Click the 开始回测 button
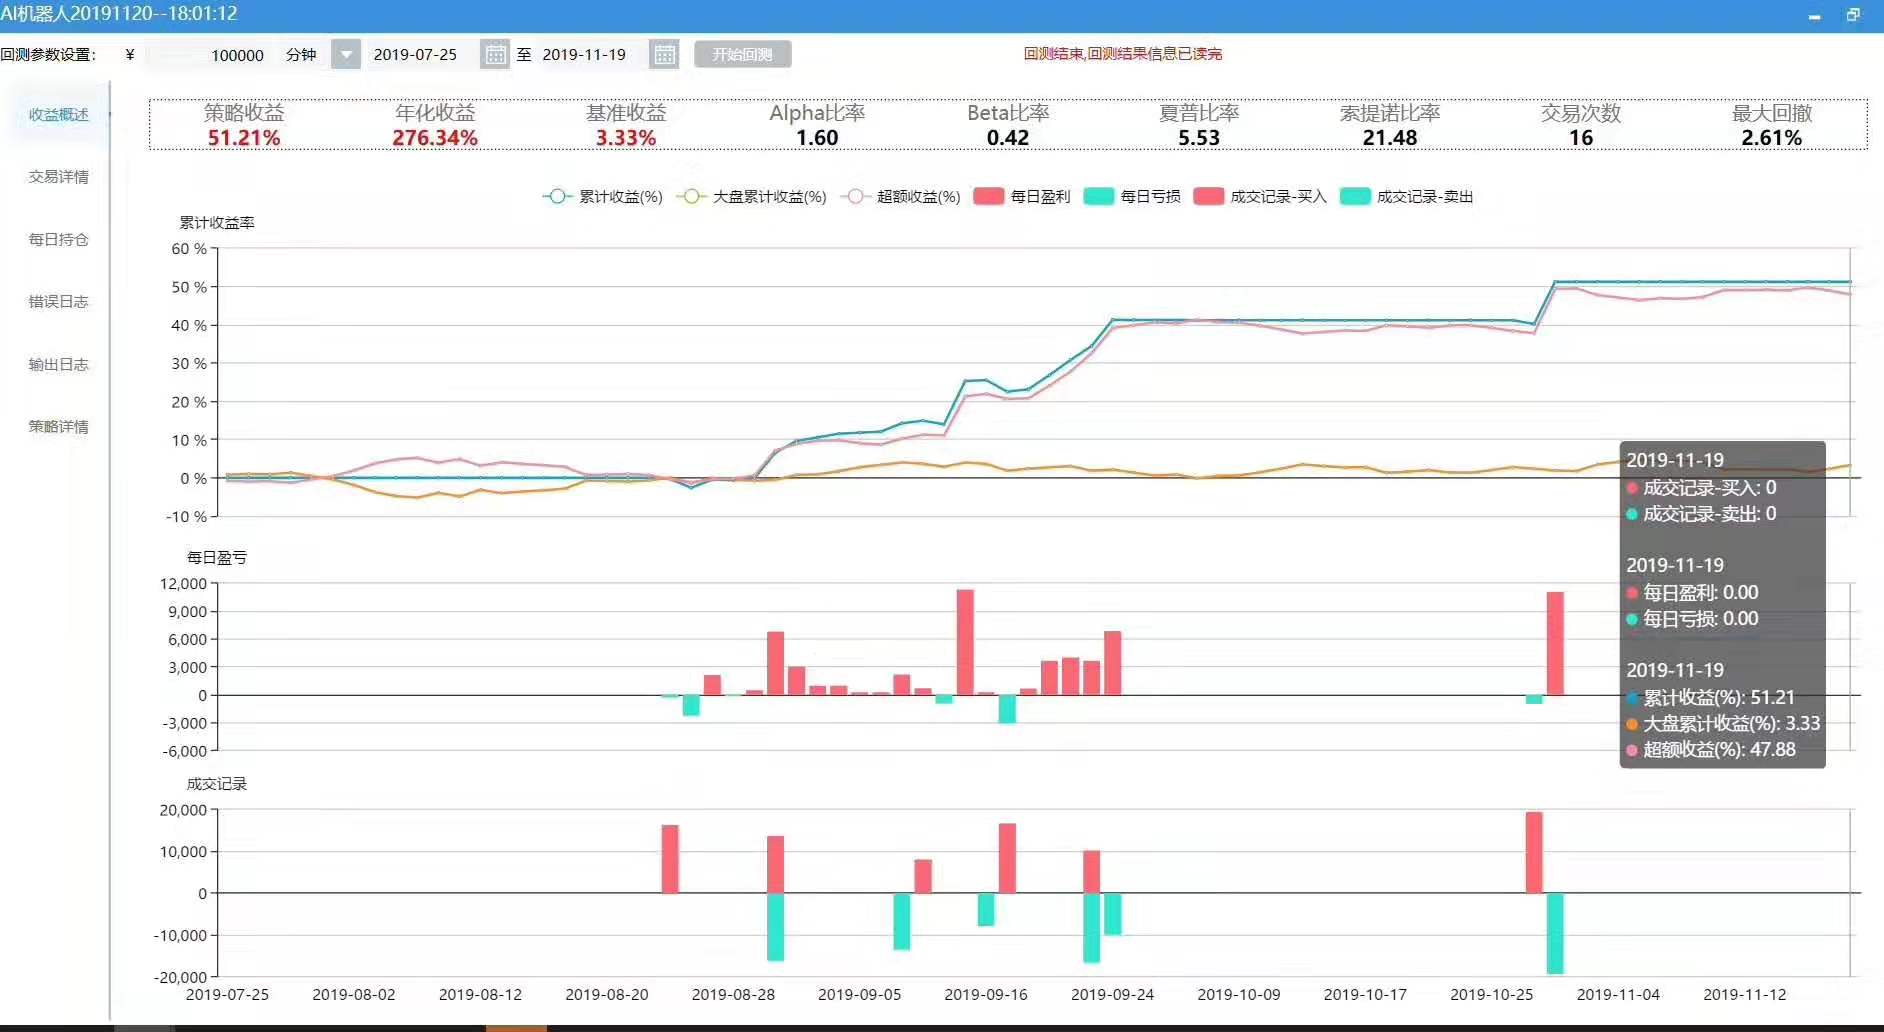The width and height of the screenshot is (1884, 1032). coord(742,54)
